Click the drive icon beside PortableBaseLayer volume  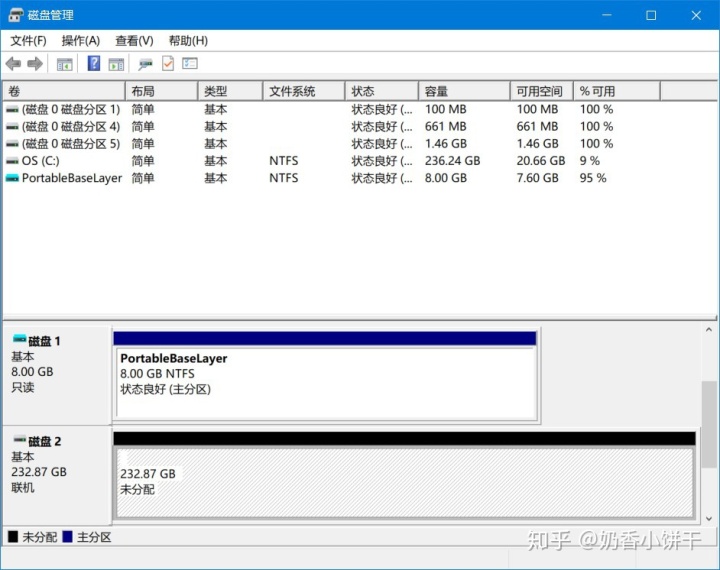[12, 178]
